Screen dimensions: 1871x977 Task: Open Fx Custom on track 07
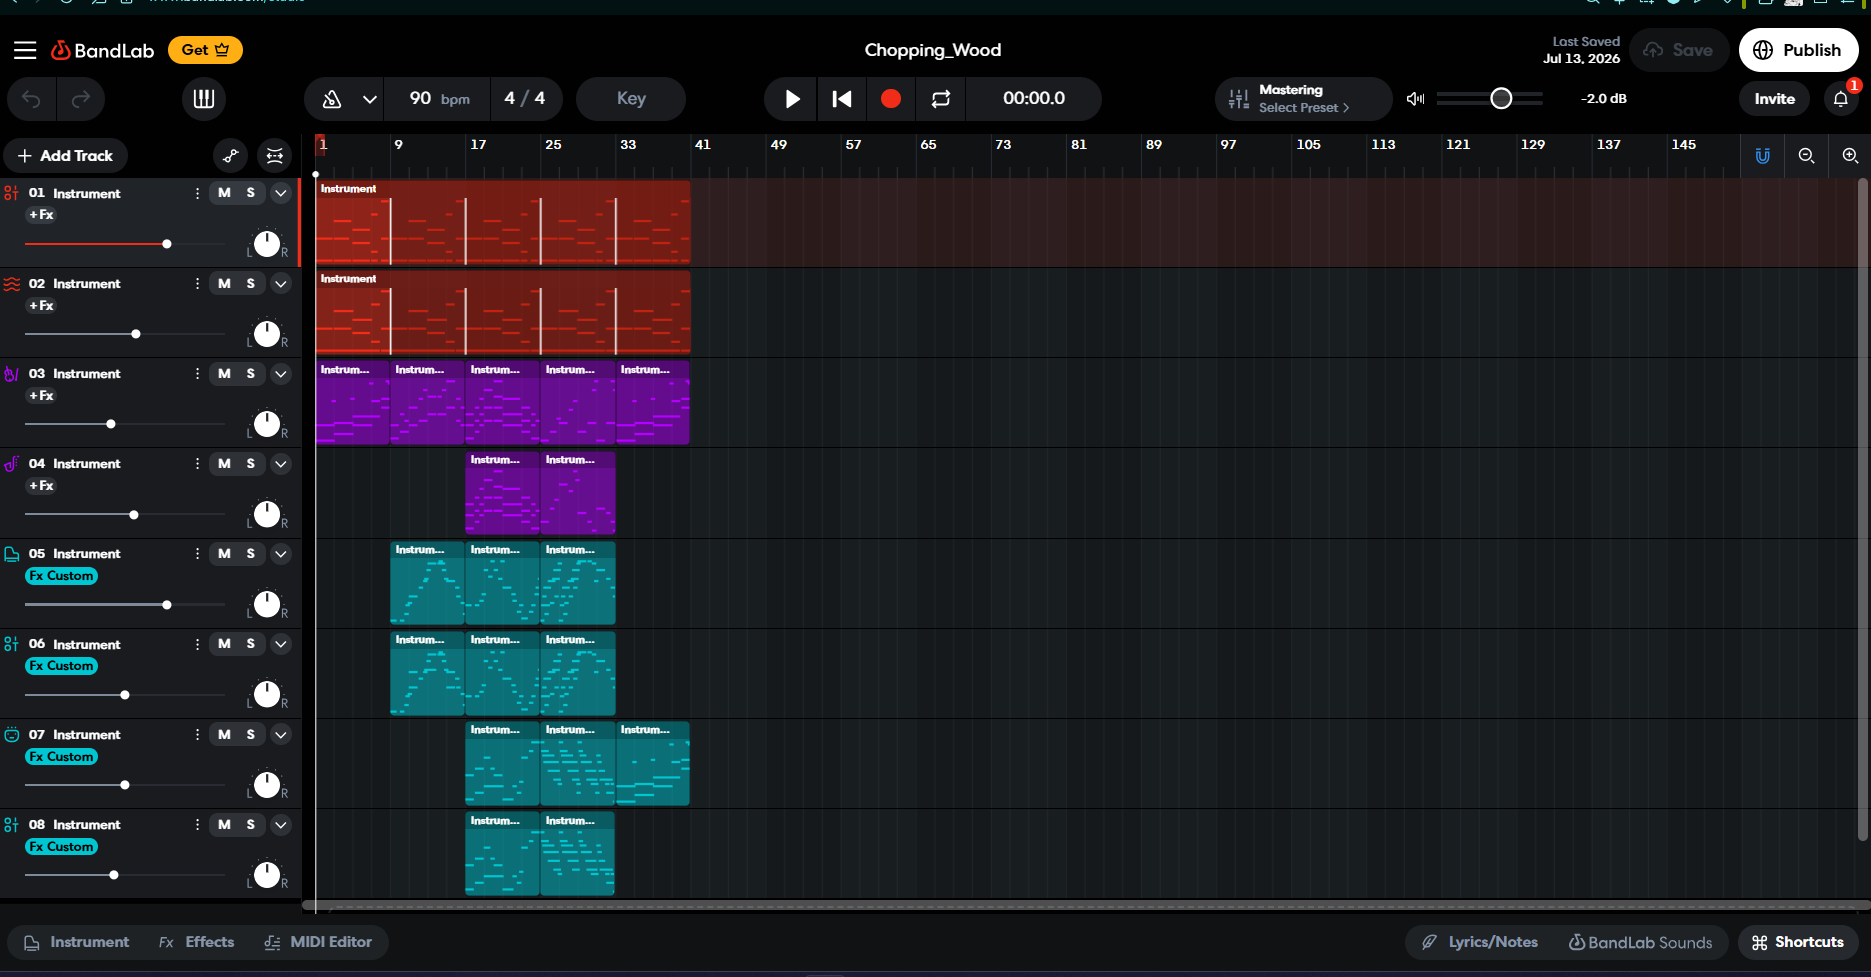(61, 757)
